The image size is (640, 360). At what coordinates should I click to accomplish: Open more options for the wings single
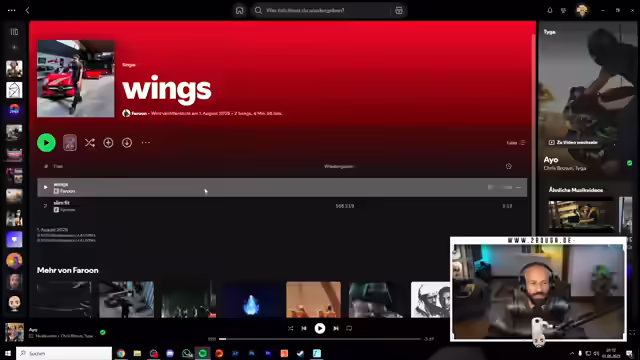pos(146,143)
